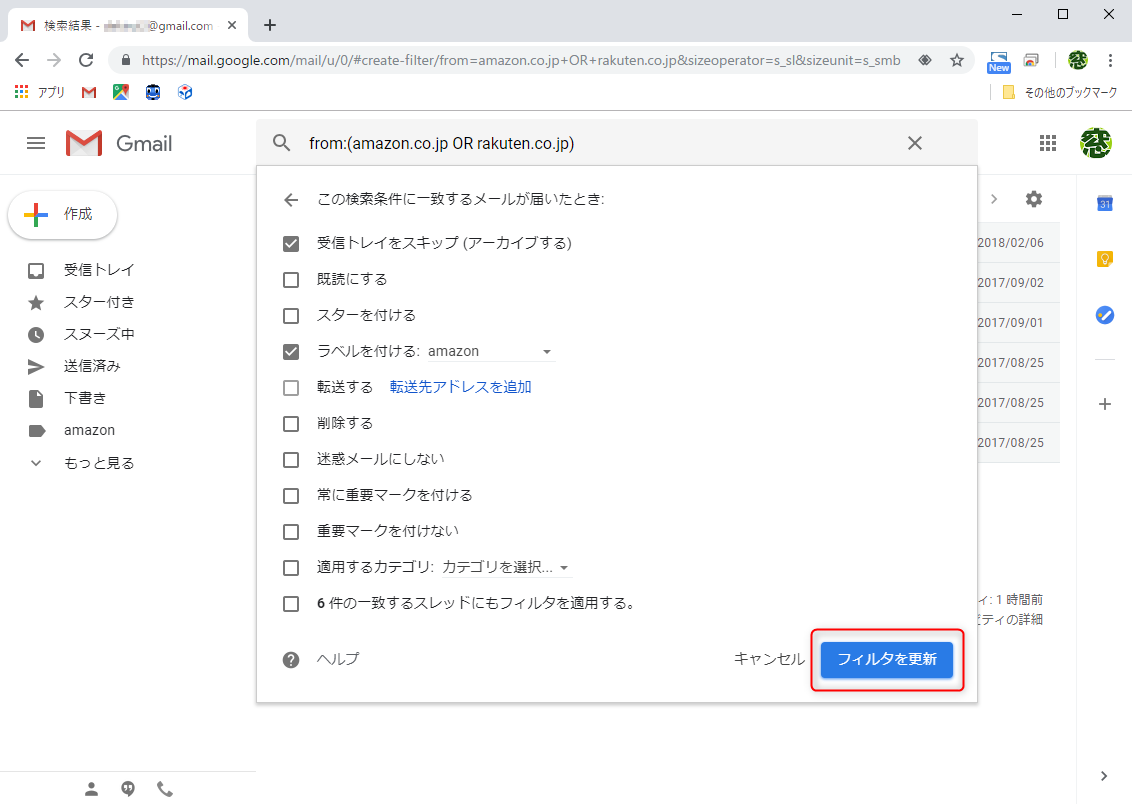
Task: Enable 常に重要マークを付ける option
Action: tap(291, 494)
